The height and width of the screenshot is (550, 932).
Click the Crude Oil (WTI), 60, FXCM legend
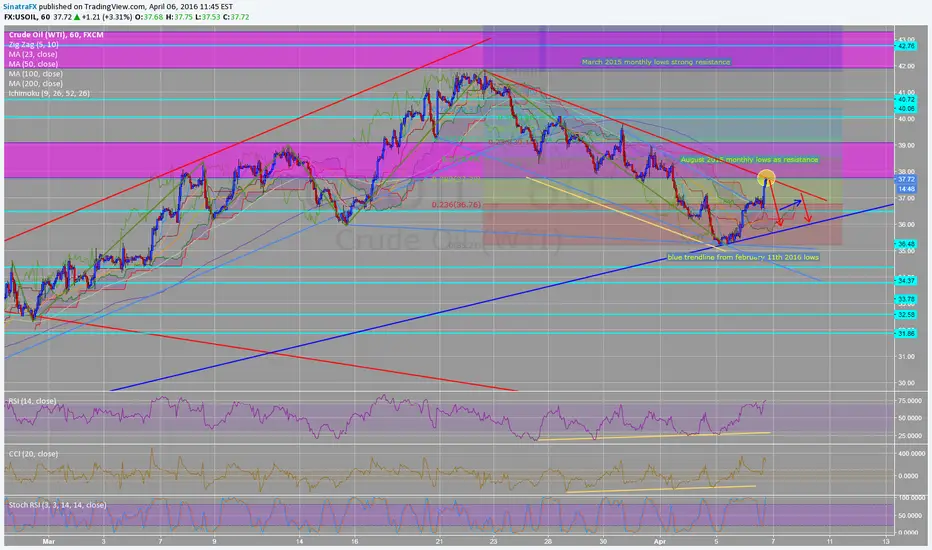(56, 35)
